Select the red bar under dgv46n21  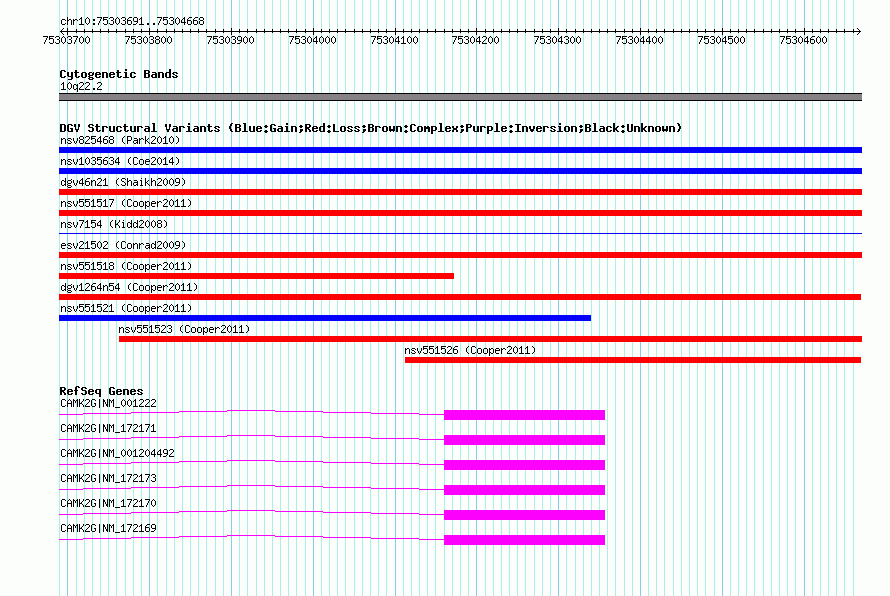pos(460,192)
